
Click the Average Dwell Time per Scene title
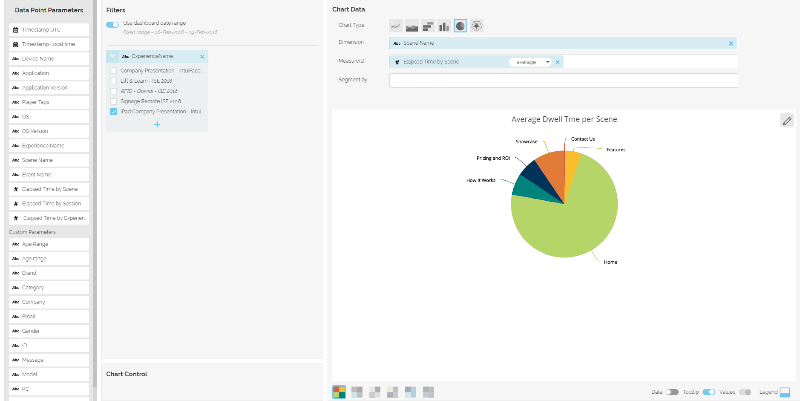(x=564, y=119)
